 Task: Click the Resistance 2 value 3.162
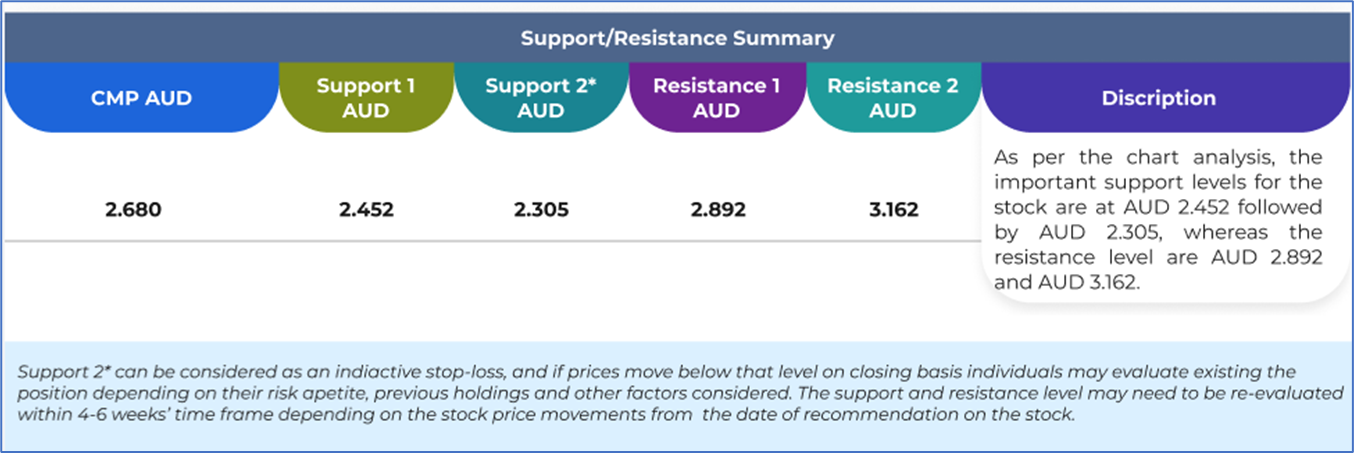892,210
